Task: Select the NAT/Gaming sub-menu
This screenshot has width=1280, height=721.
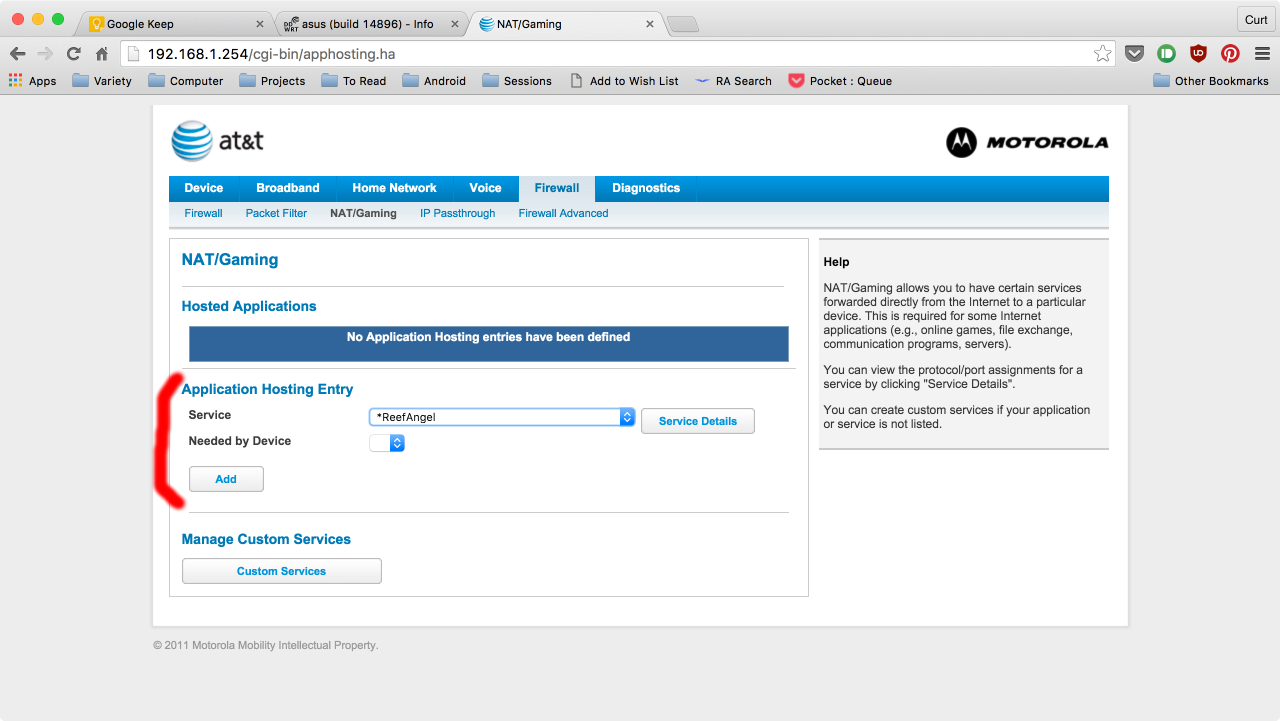Action: tap(363, 213)
